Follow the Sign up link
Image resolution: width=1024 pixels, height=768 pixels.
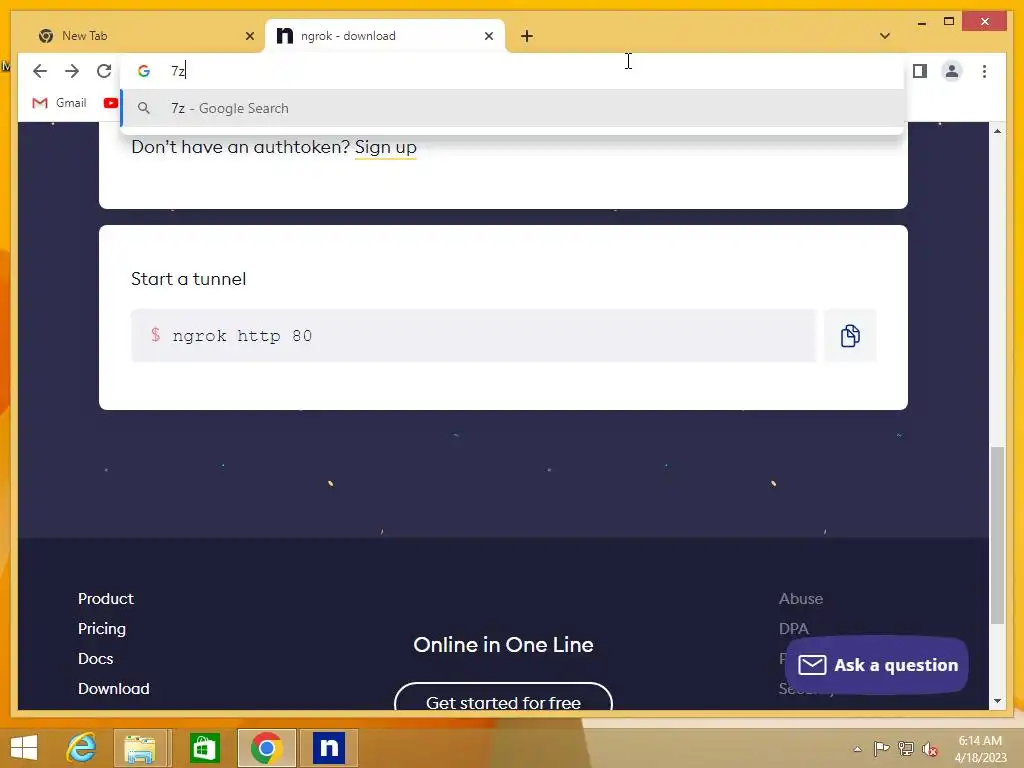385,147
